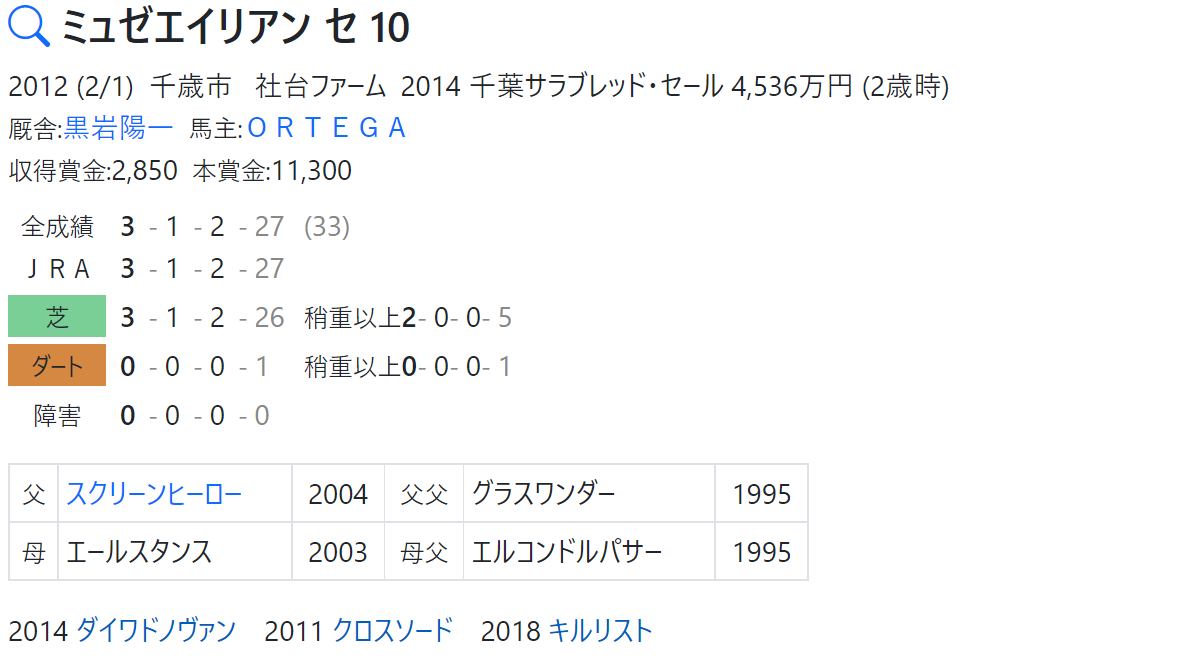Open owner ORTEGA link
Screen dimensions: 1188x663
[x=327, y=128]
